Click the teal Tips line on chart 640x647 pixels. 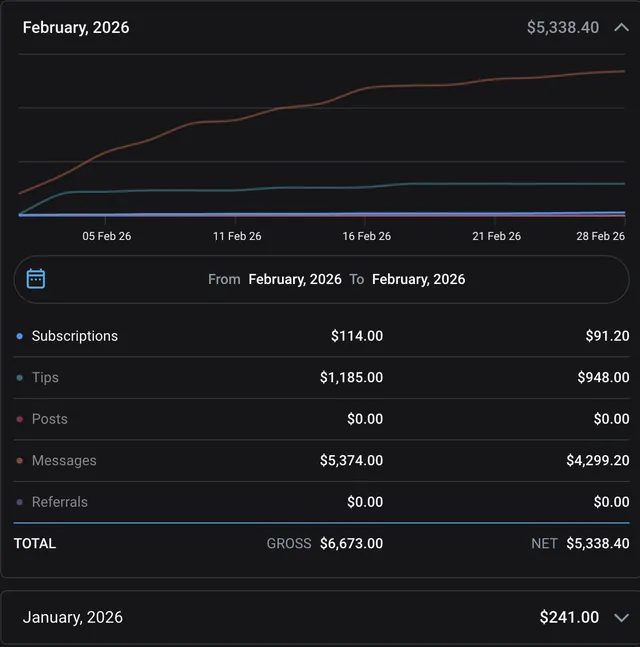click(322, 188)
